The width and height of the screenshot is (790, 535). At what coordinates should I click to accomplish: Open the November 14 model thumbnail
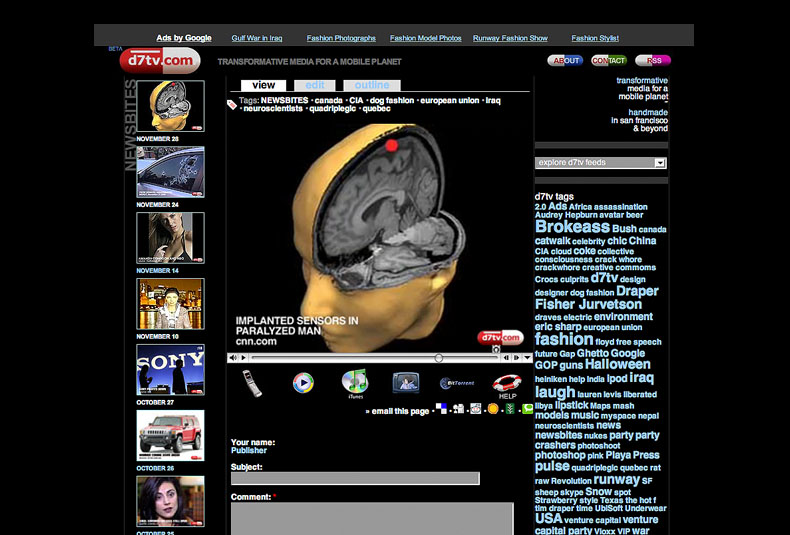click(x=170, y=238)
